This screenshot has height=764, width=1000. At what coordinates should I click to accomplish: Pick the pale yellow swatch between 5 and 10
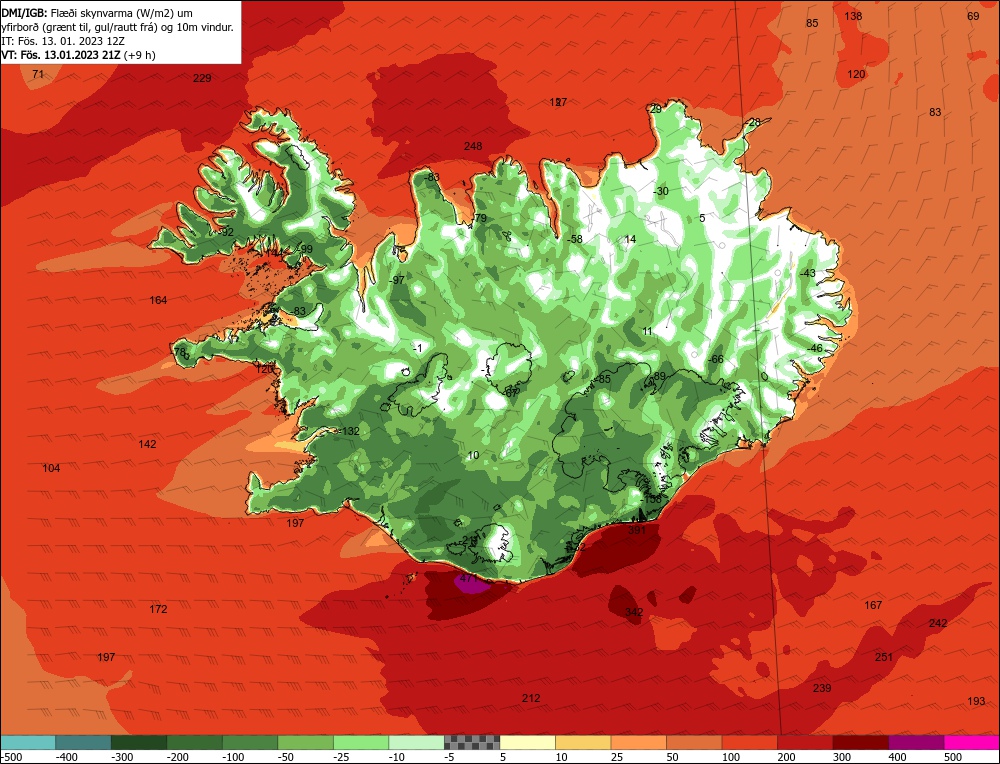527,742
